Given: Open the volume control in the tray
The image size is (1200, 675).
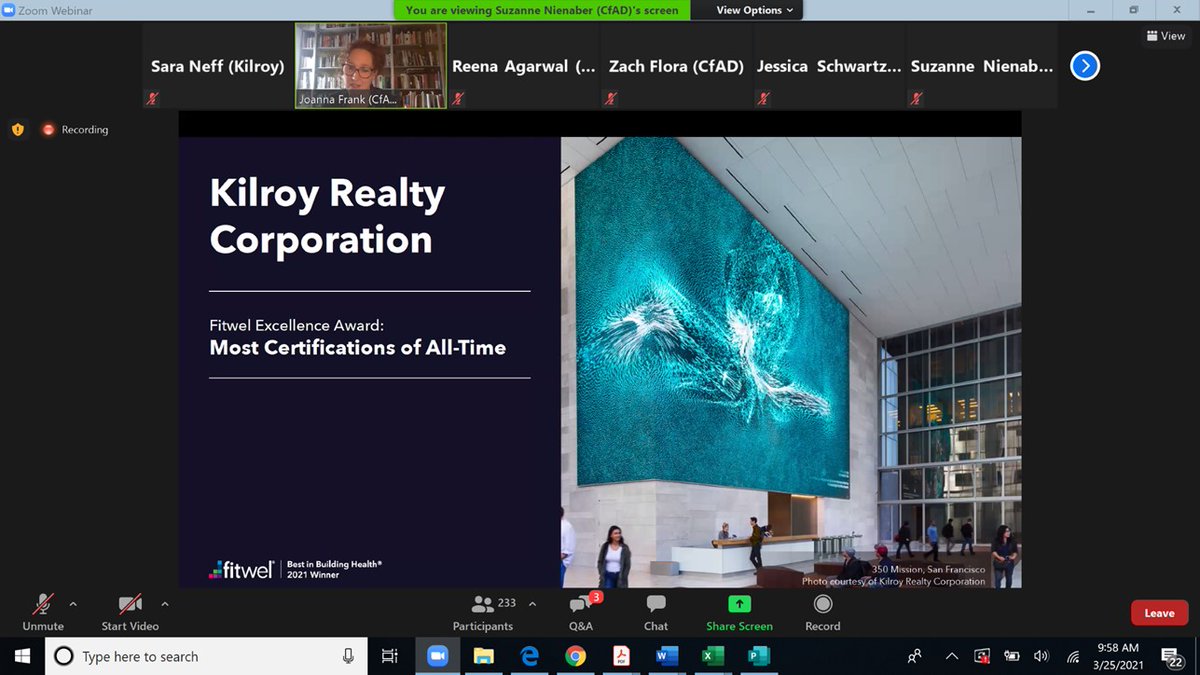Looking at the screenshot, I should [1041, 656].
